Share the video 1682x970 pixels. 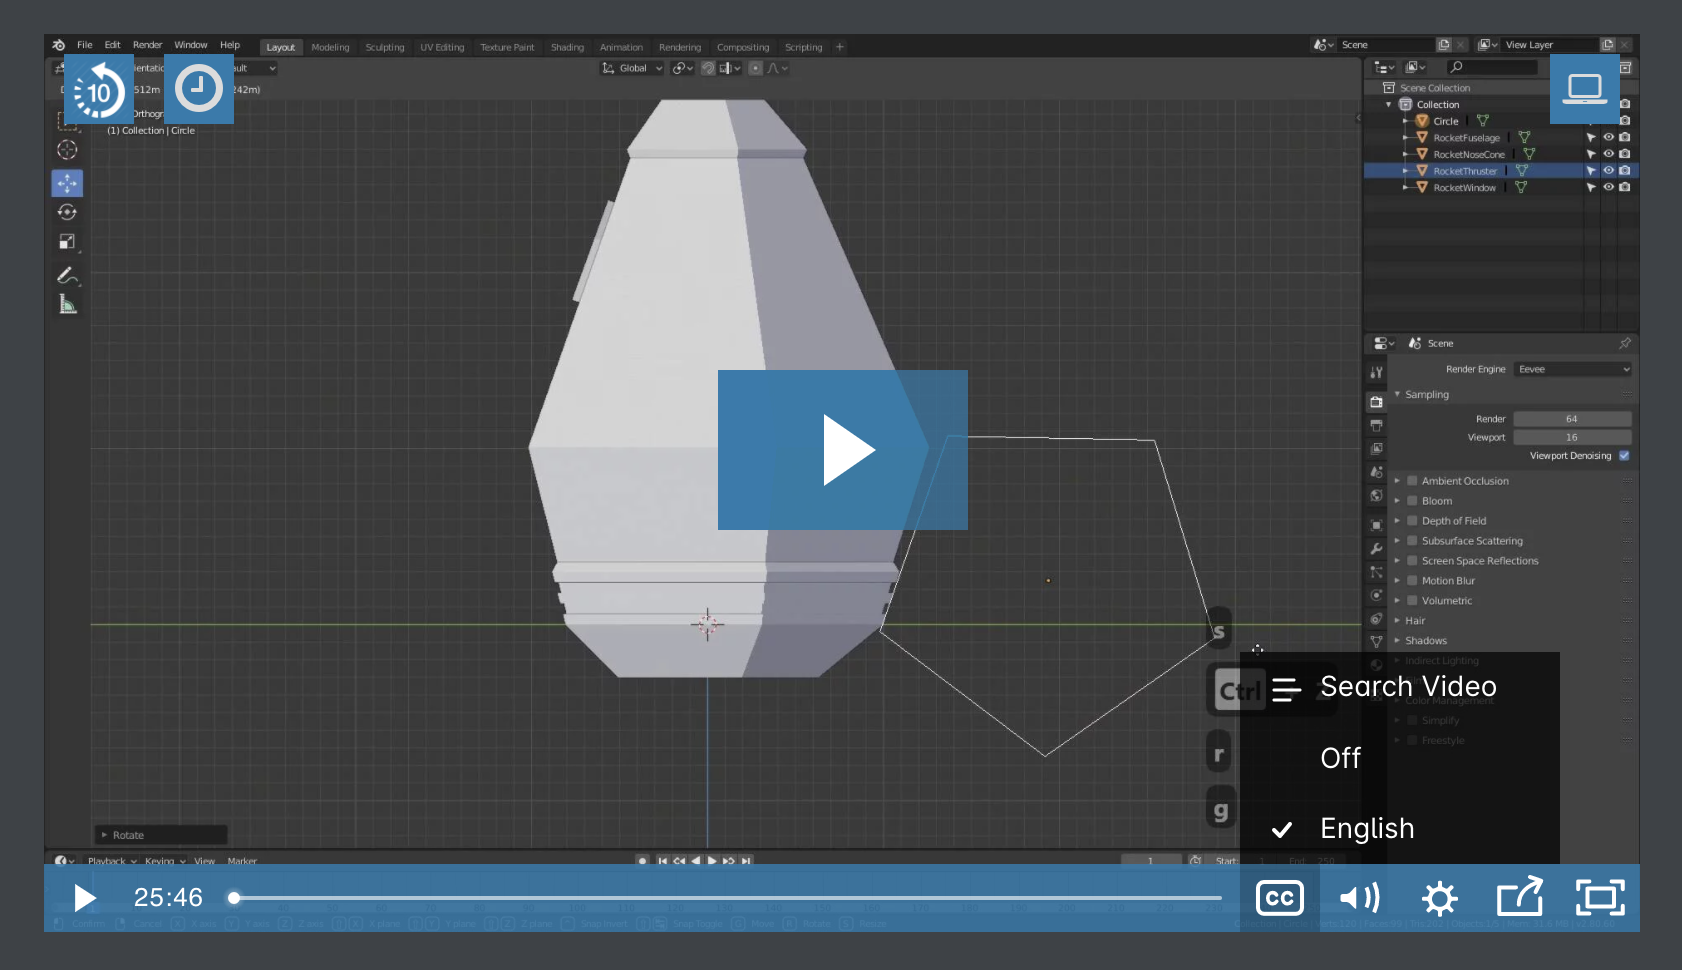(1520, 898)
